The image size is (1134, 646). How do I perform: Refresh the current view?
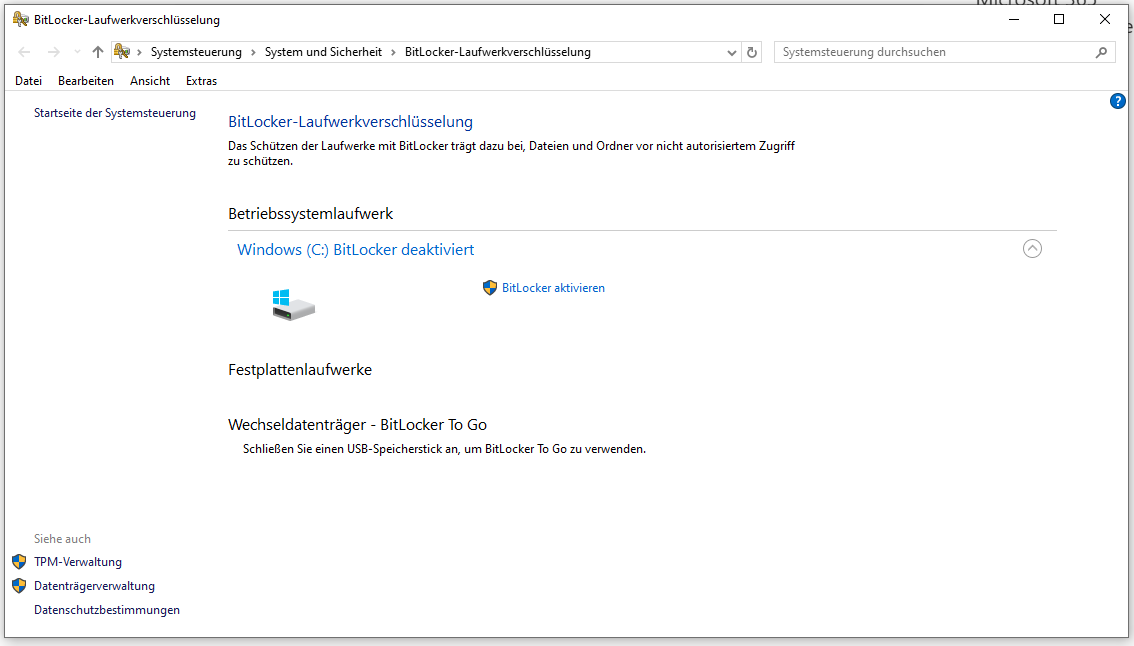click(x=751, y=52)
